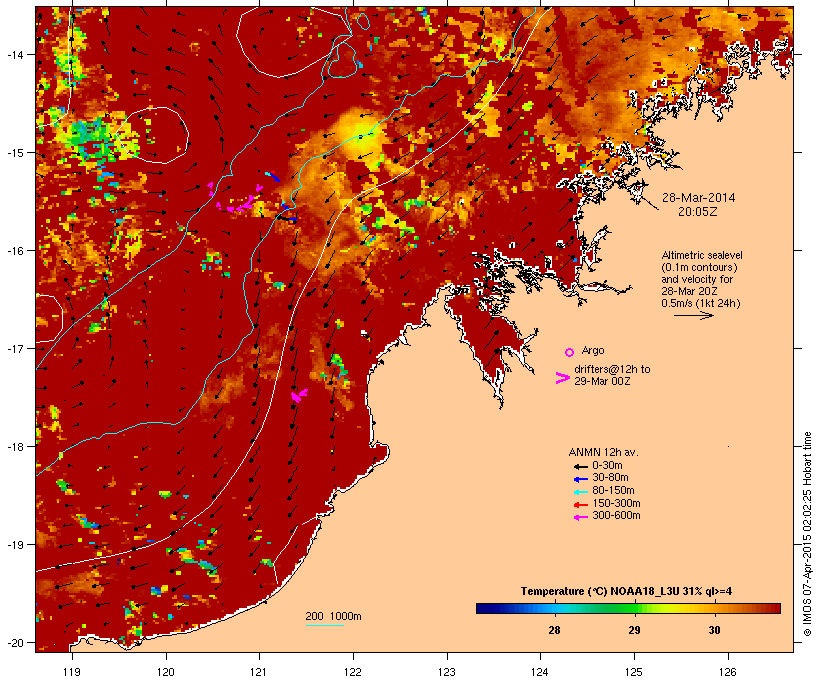Click the latitude label -15
The height and width of the screenshot is (680, 820).
point(14,153)
